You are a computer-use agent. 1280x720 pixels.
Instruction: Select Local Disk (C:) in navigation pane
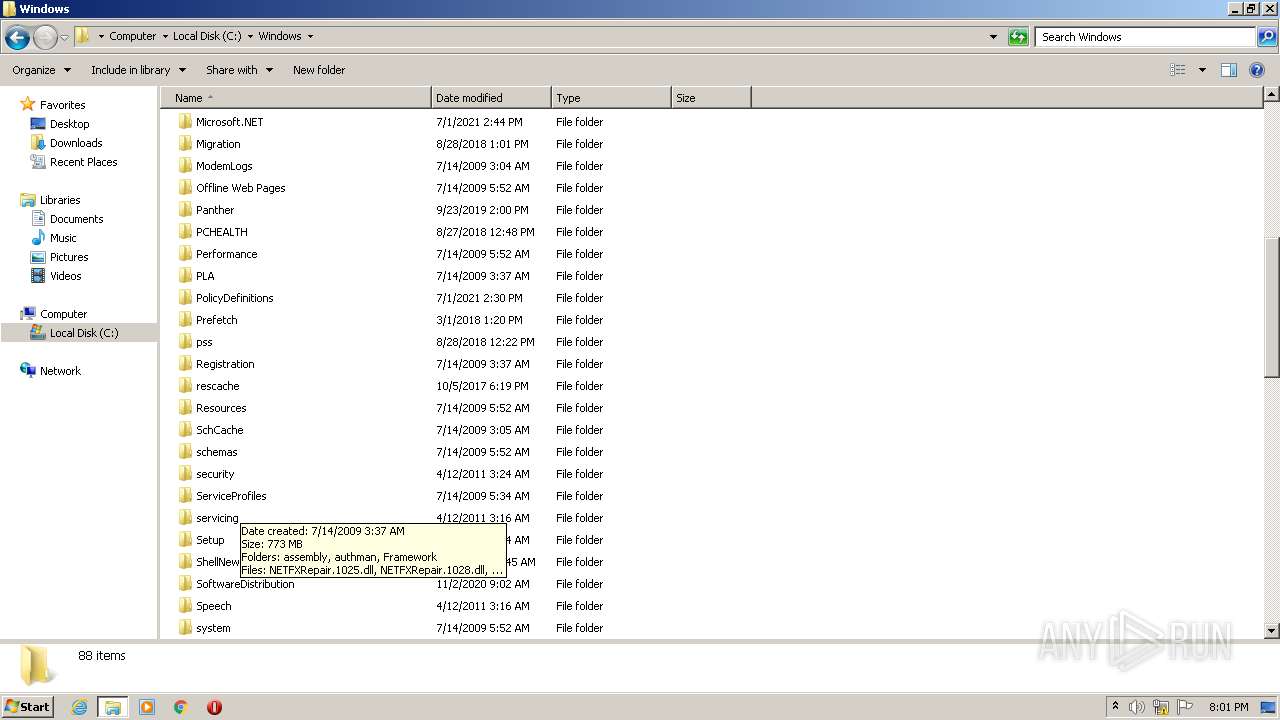(84, 333)
